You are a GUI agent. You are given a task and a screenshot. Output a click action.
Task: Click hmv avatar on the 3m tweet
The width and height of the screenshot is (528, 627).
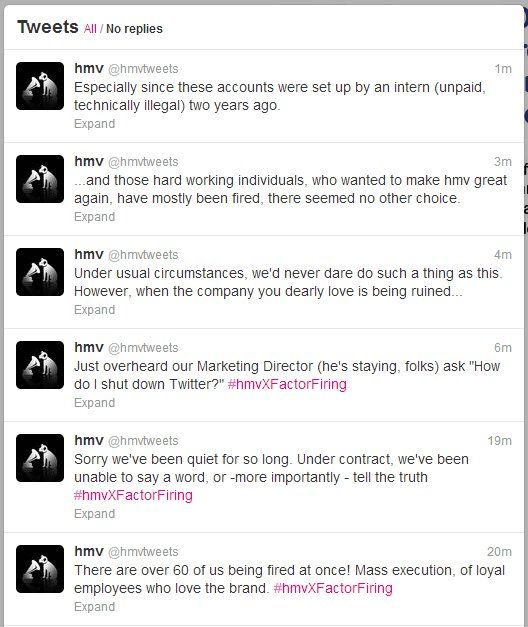(40, 179)
